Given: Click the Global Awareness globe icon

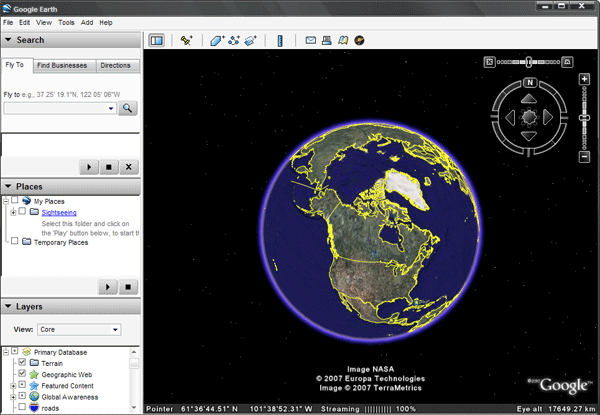Looking at the screenshot, I should [34, 397].
